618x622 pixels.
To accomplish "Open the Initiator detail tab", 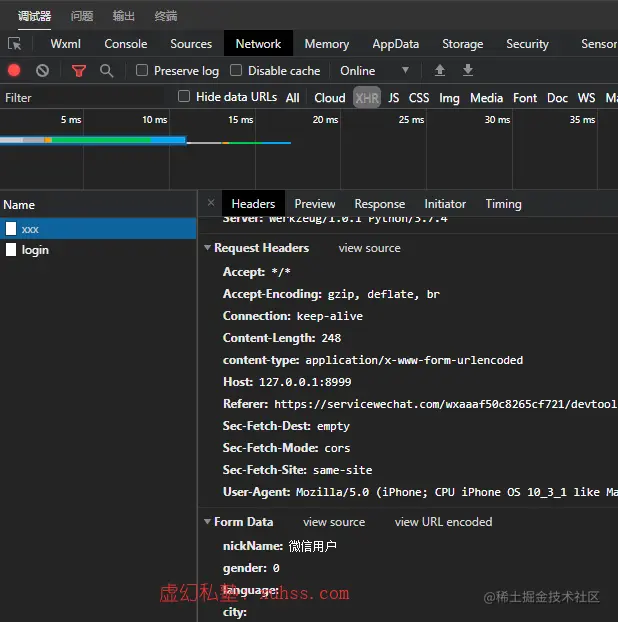I will coord(445,203).
